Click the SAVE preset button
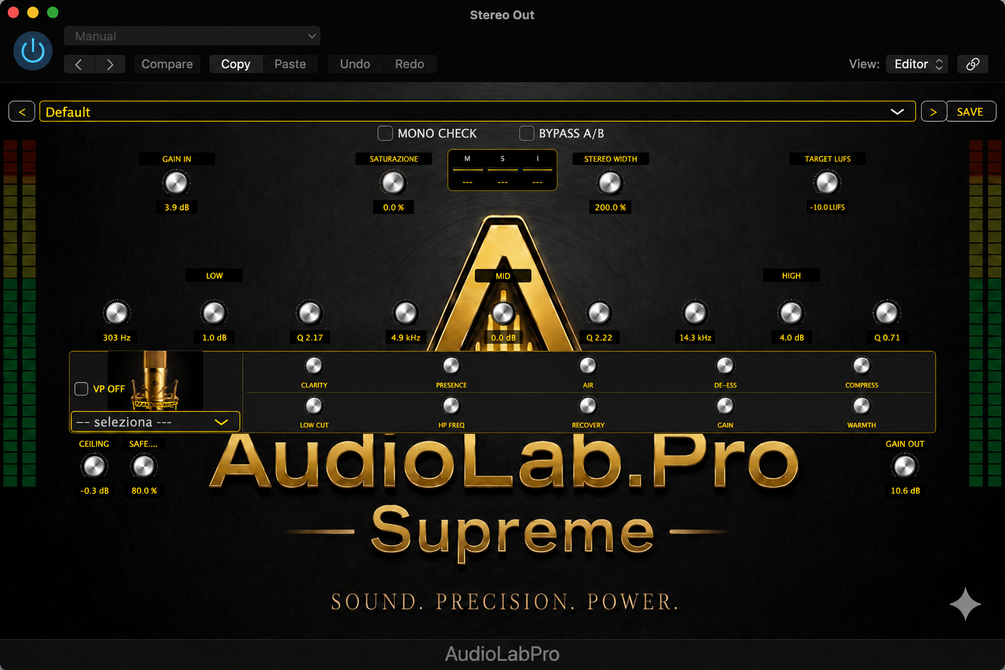Image resolution: width=1005 pixels, height=670 pixels. pos(970,112)
